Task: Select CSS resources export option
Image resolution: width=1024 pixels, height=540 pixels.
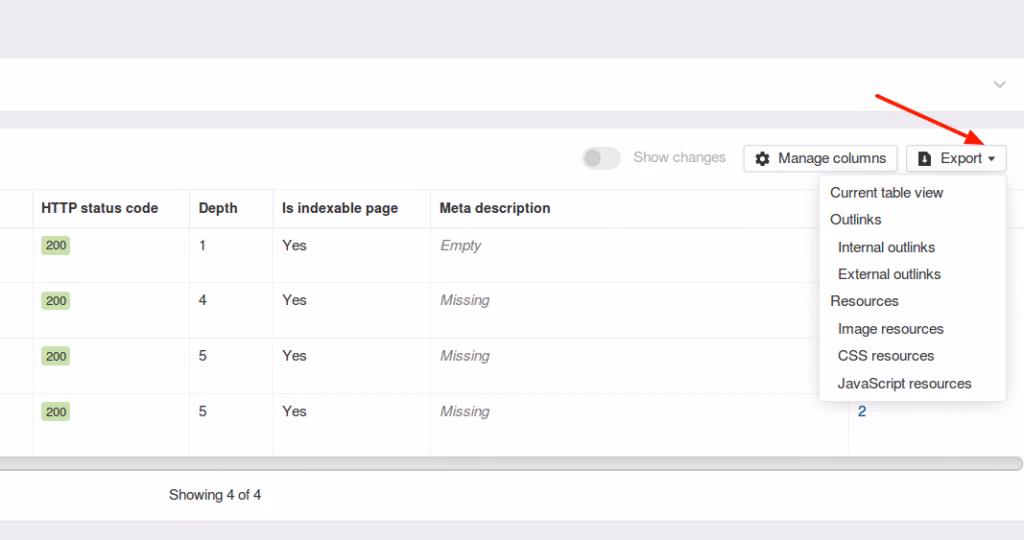Action: coord(885,356)
